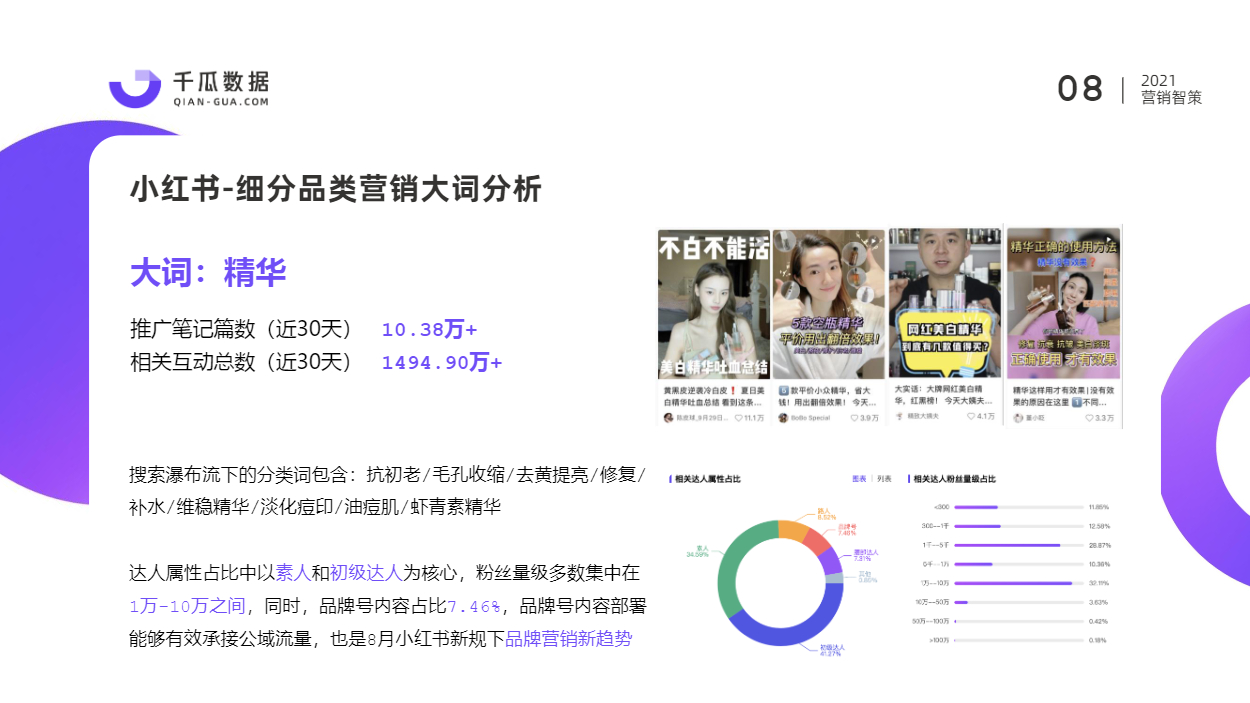Click the heart icon next to 3.3万
The image size is (1250, 703).
1089,418
